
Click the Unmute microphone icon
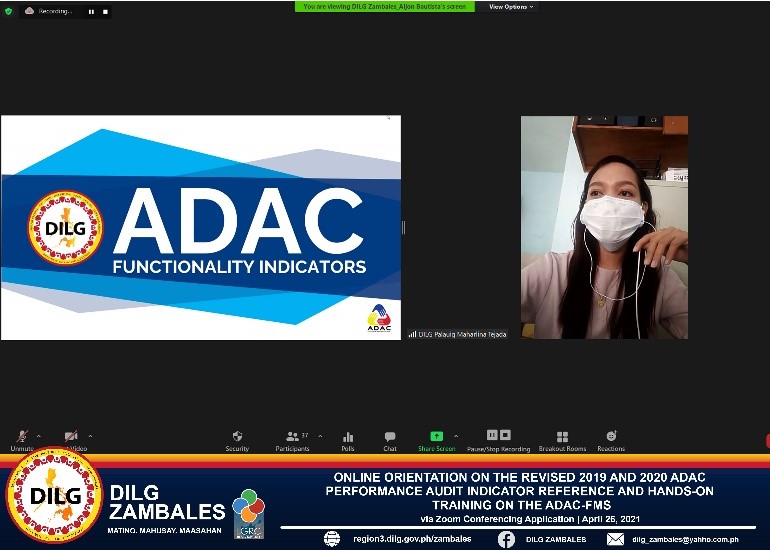click(22, 436)
